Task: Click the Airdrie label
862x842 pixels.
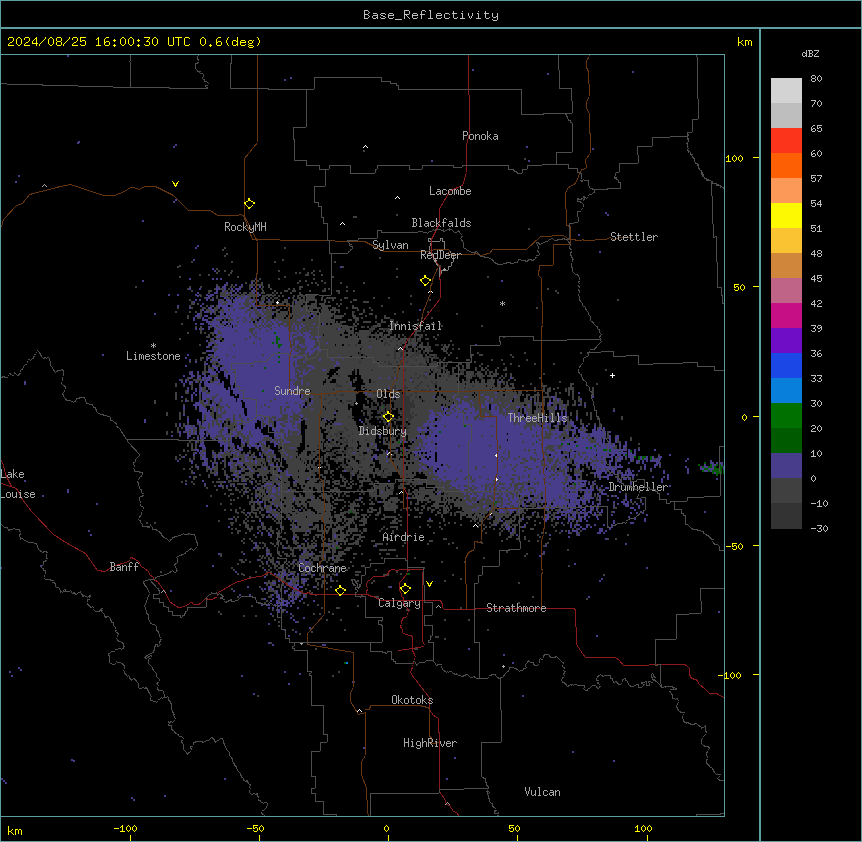Action: tap(403, 537)
